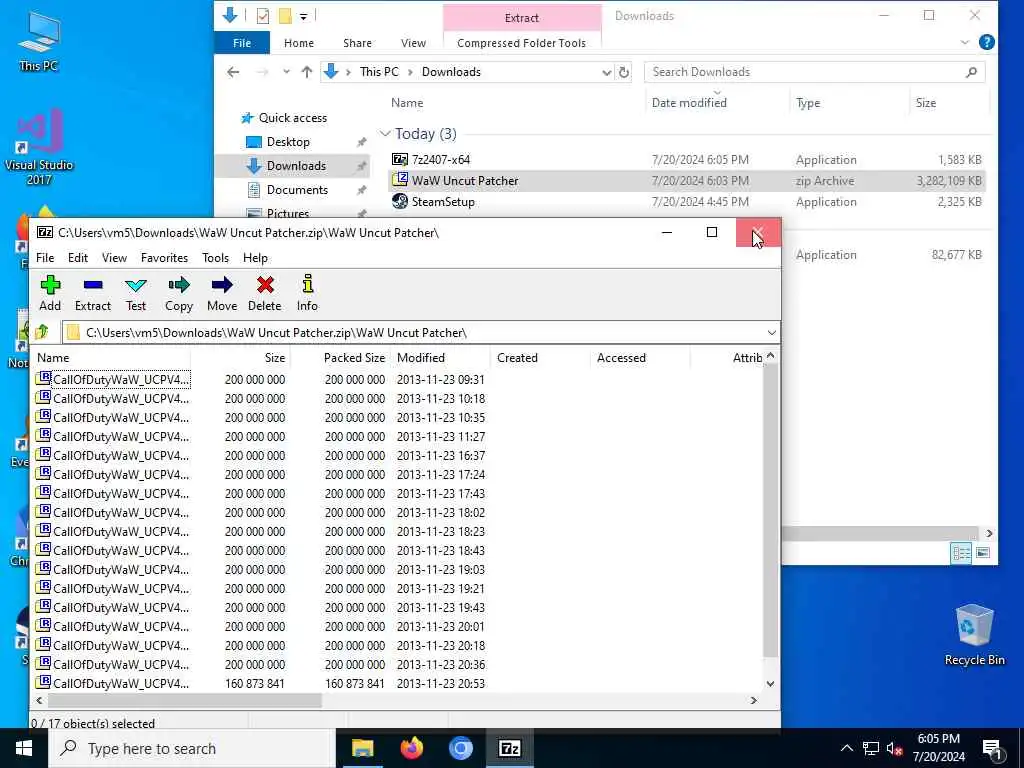This screenshot has height=768, width=1024.
Task: Switch Explorer to large thumbnails view icon
Action: 982,553
